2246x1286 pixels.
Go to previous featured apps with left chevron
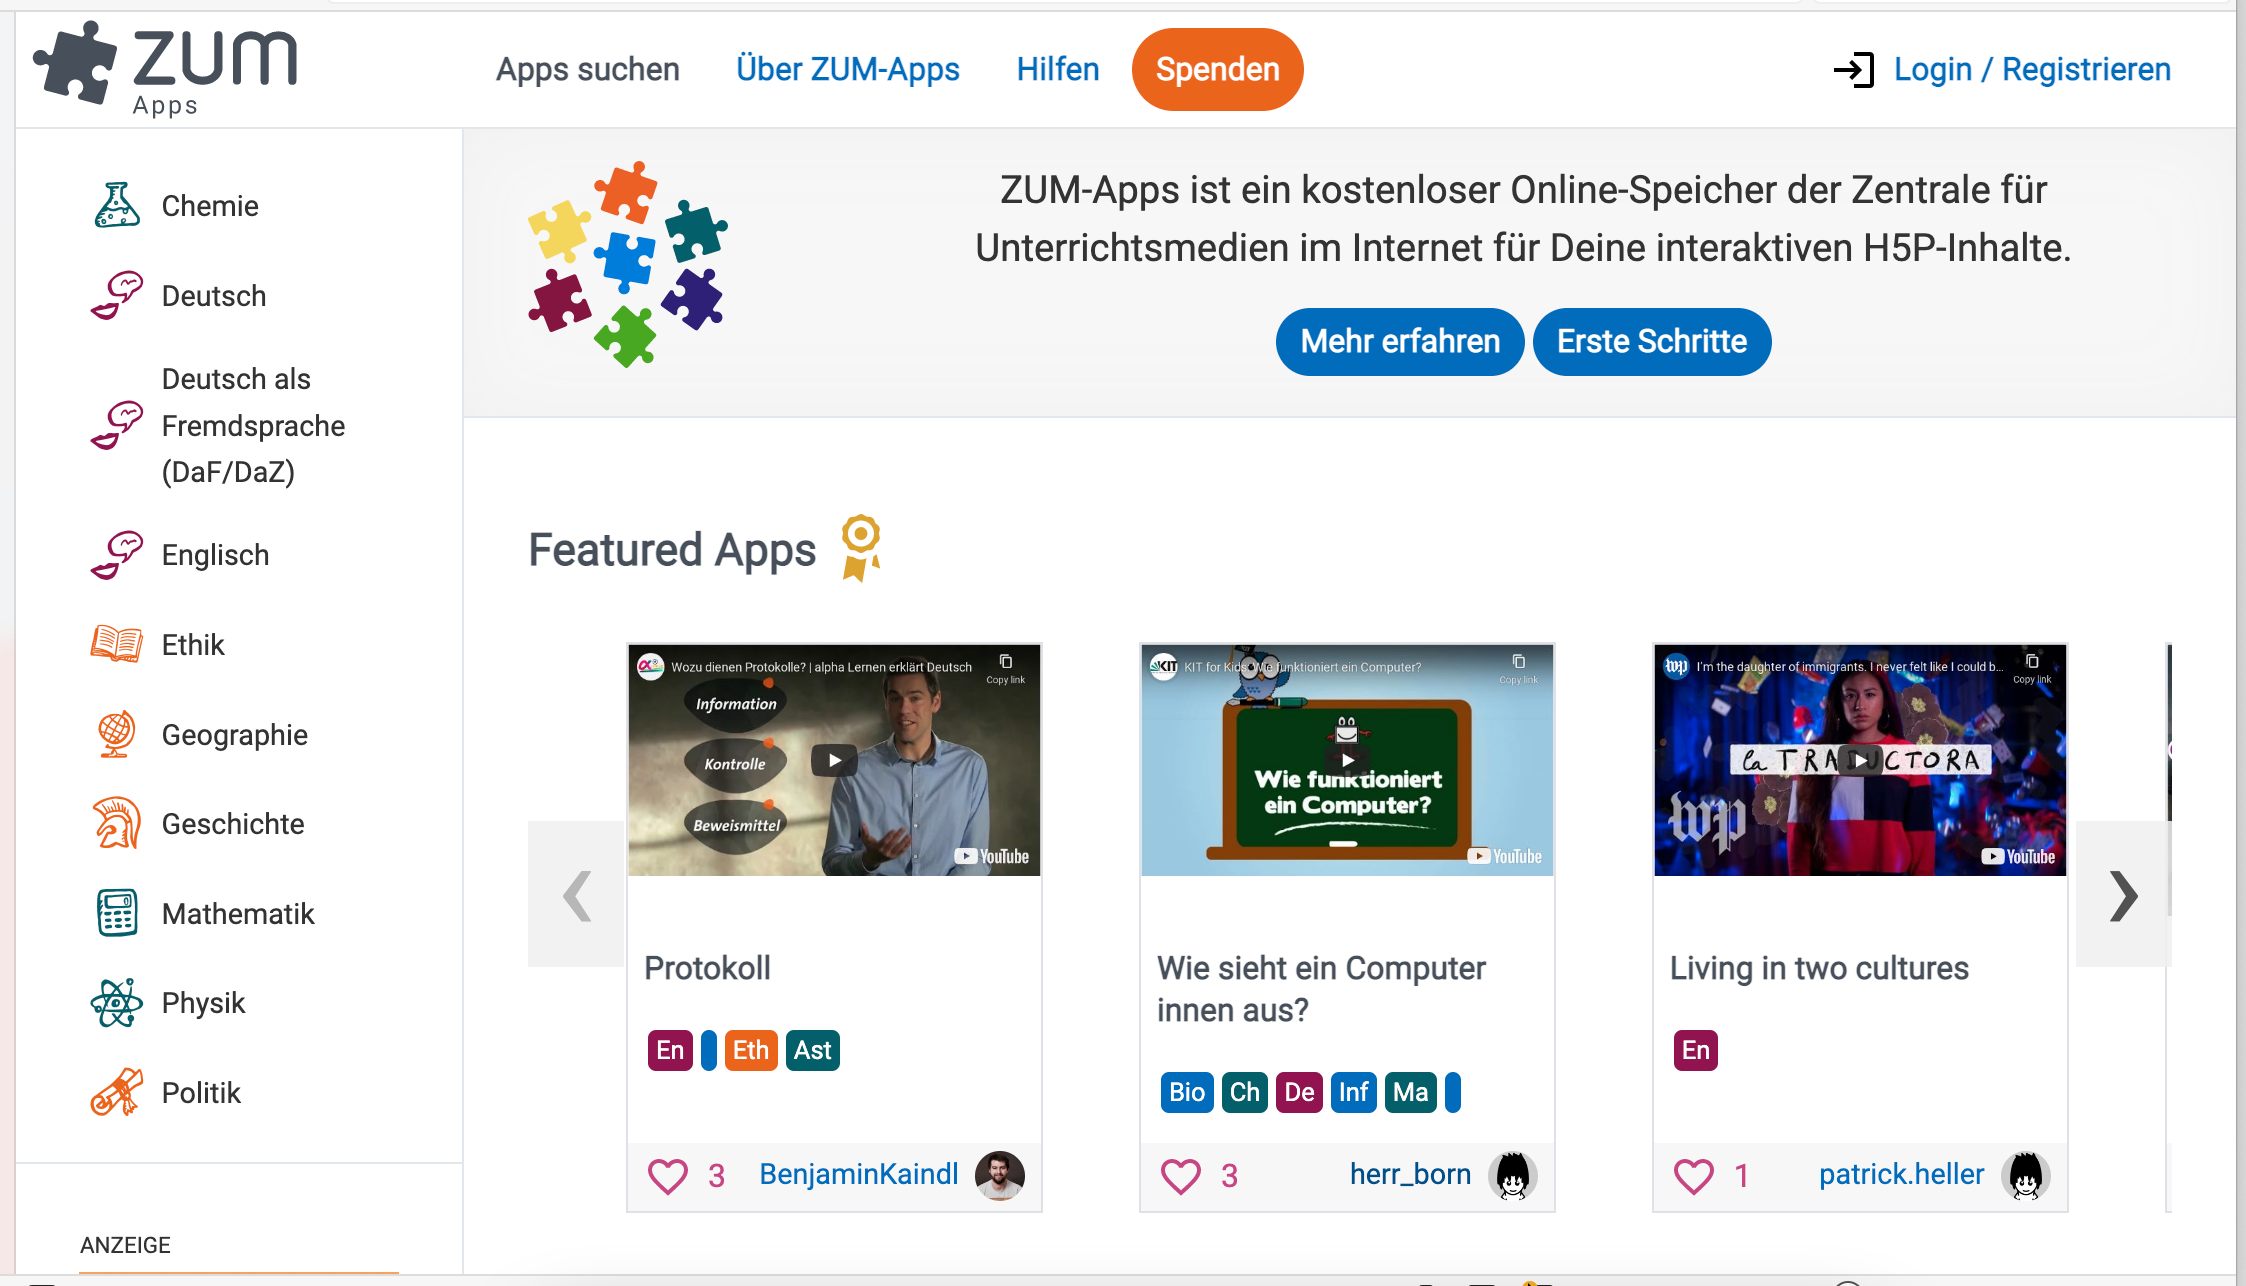pyautogui.click(x=576, y=894)
